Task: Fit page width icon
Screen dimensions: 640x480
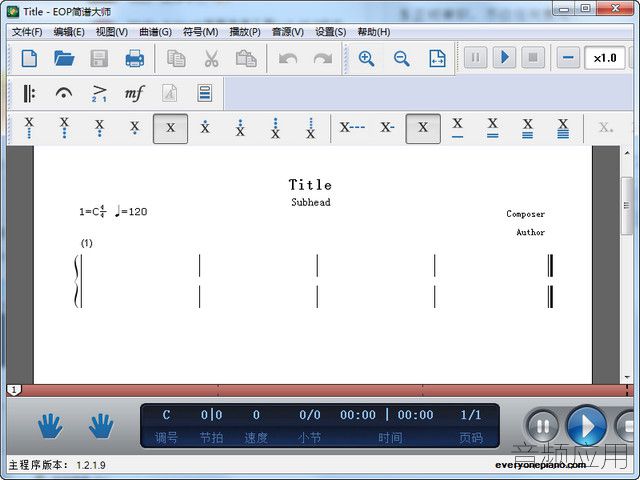Action: tap(437, 58)
